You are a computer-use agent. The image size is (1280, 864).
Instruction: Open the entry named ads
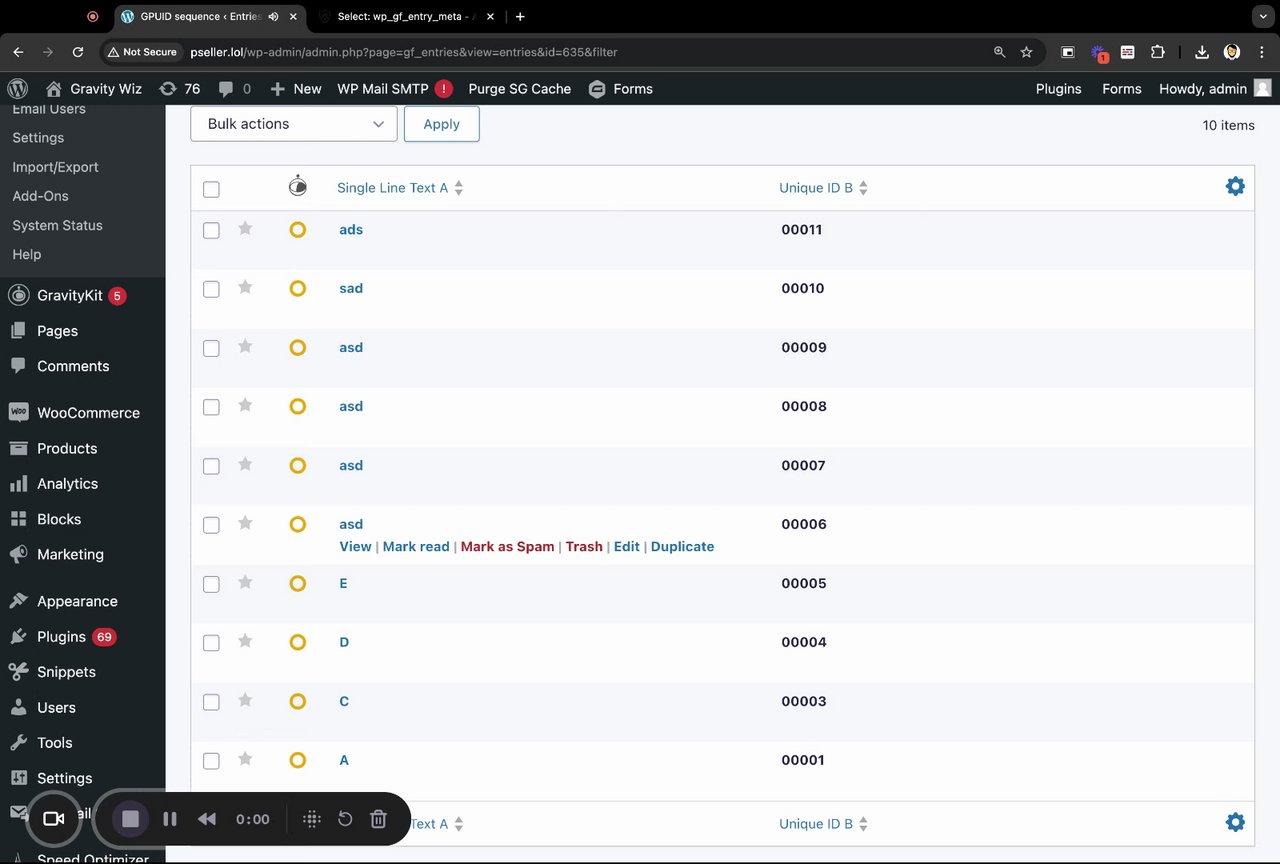point(351,230)
